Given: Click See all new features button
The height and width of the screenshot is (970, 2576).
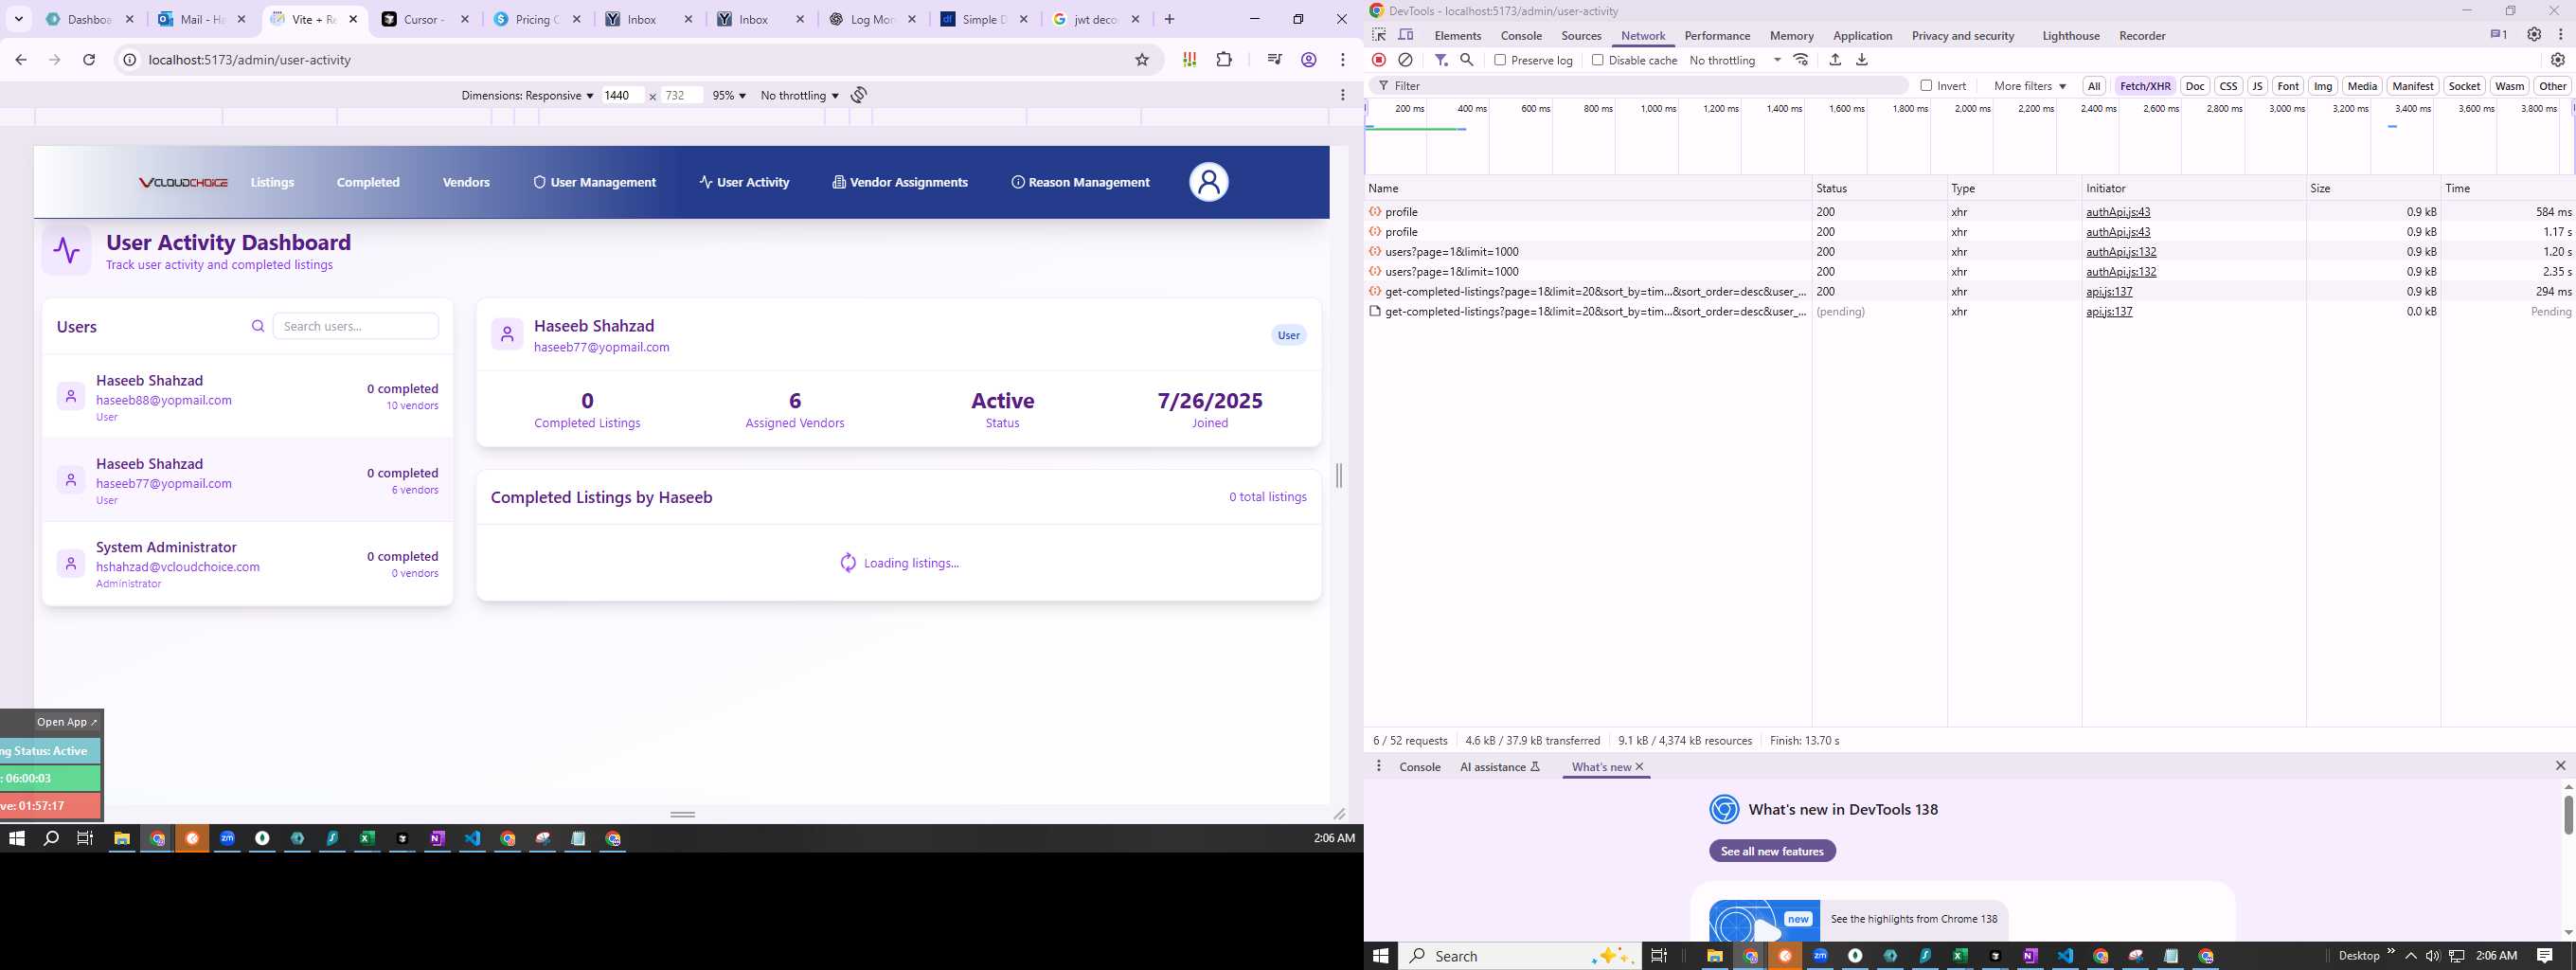Looking at the screenshot, I should pyautogui.click(x=1772, y=851).
